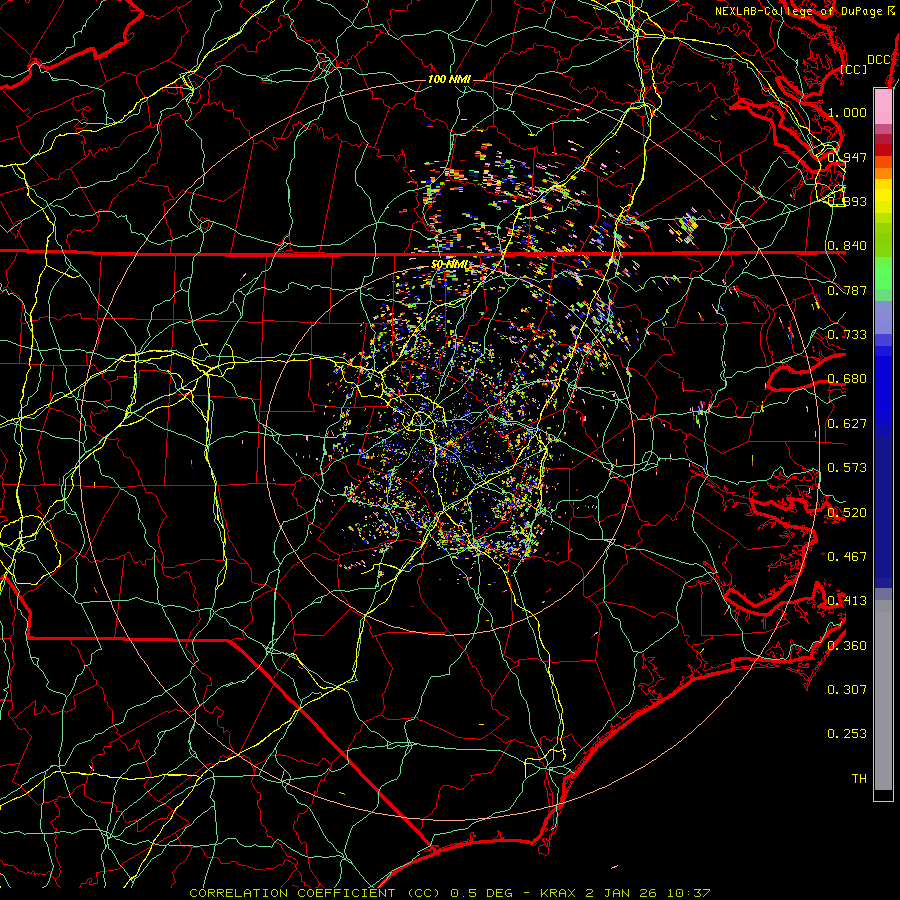Click the KRAX radar site identifier
The image size is (900, 900).
click(x=560, y=893)
